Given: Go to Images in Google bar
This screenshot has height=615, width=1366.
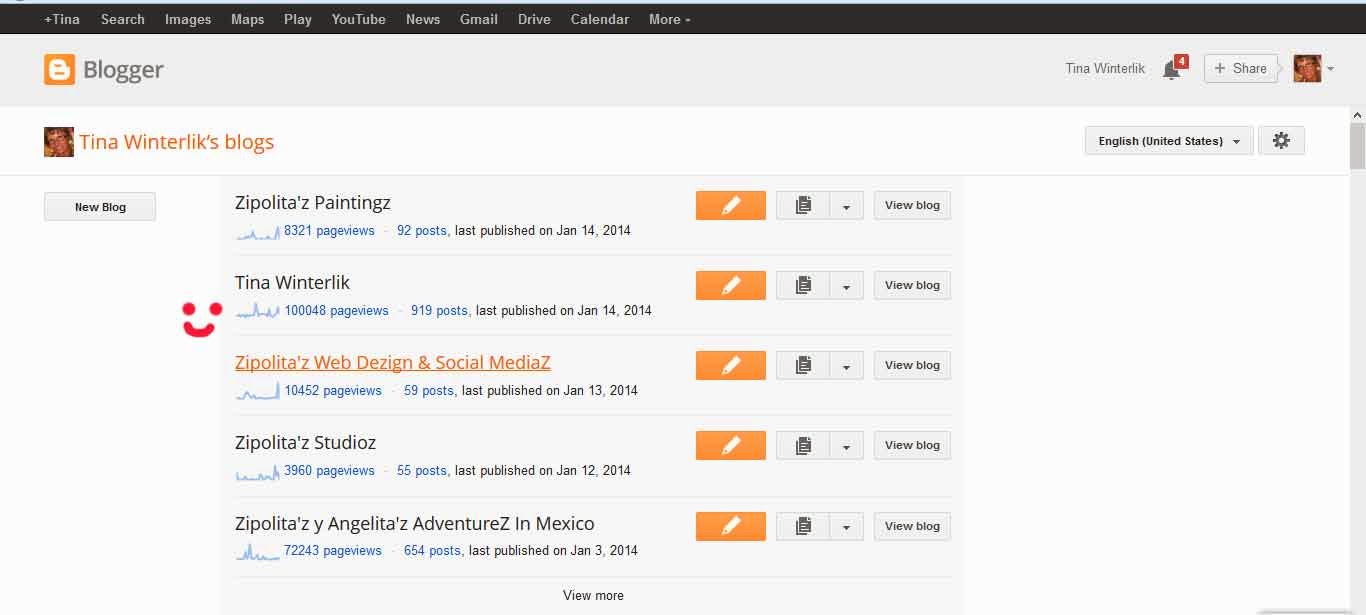Looking at the screenshot, I should pyautogui.click(x=188, y=19).
